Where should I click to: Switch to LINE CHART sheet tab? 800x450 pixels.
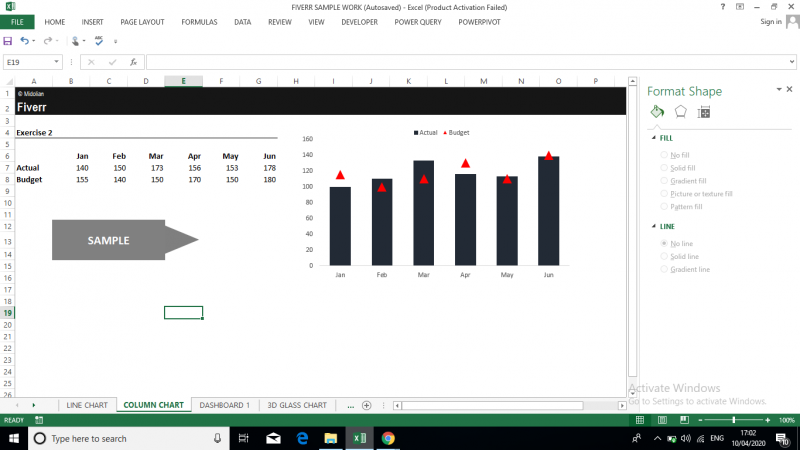coord(87,405)
